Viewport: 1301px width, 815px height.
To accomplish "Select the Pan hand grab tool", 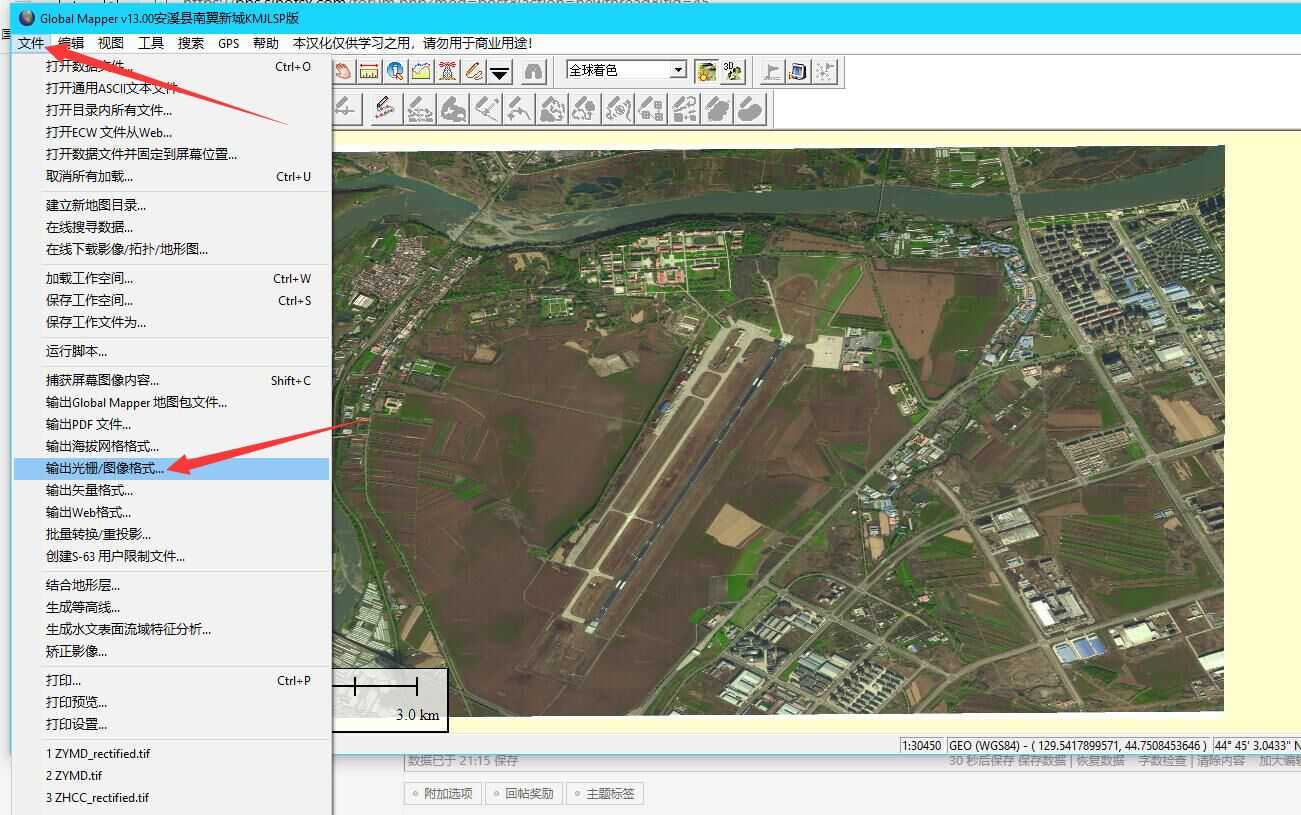I will (x=344, y=71).
